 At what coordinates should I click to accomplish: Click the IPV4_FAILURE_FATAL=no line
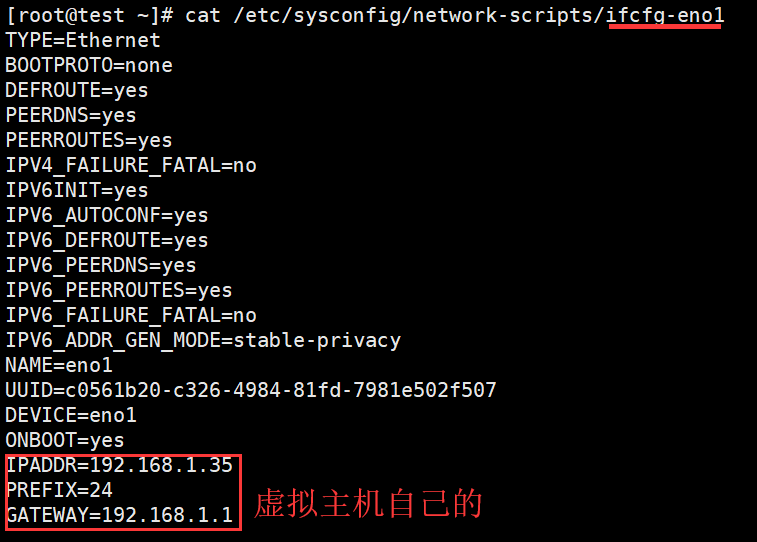[131, 165]
